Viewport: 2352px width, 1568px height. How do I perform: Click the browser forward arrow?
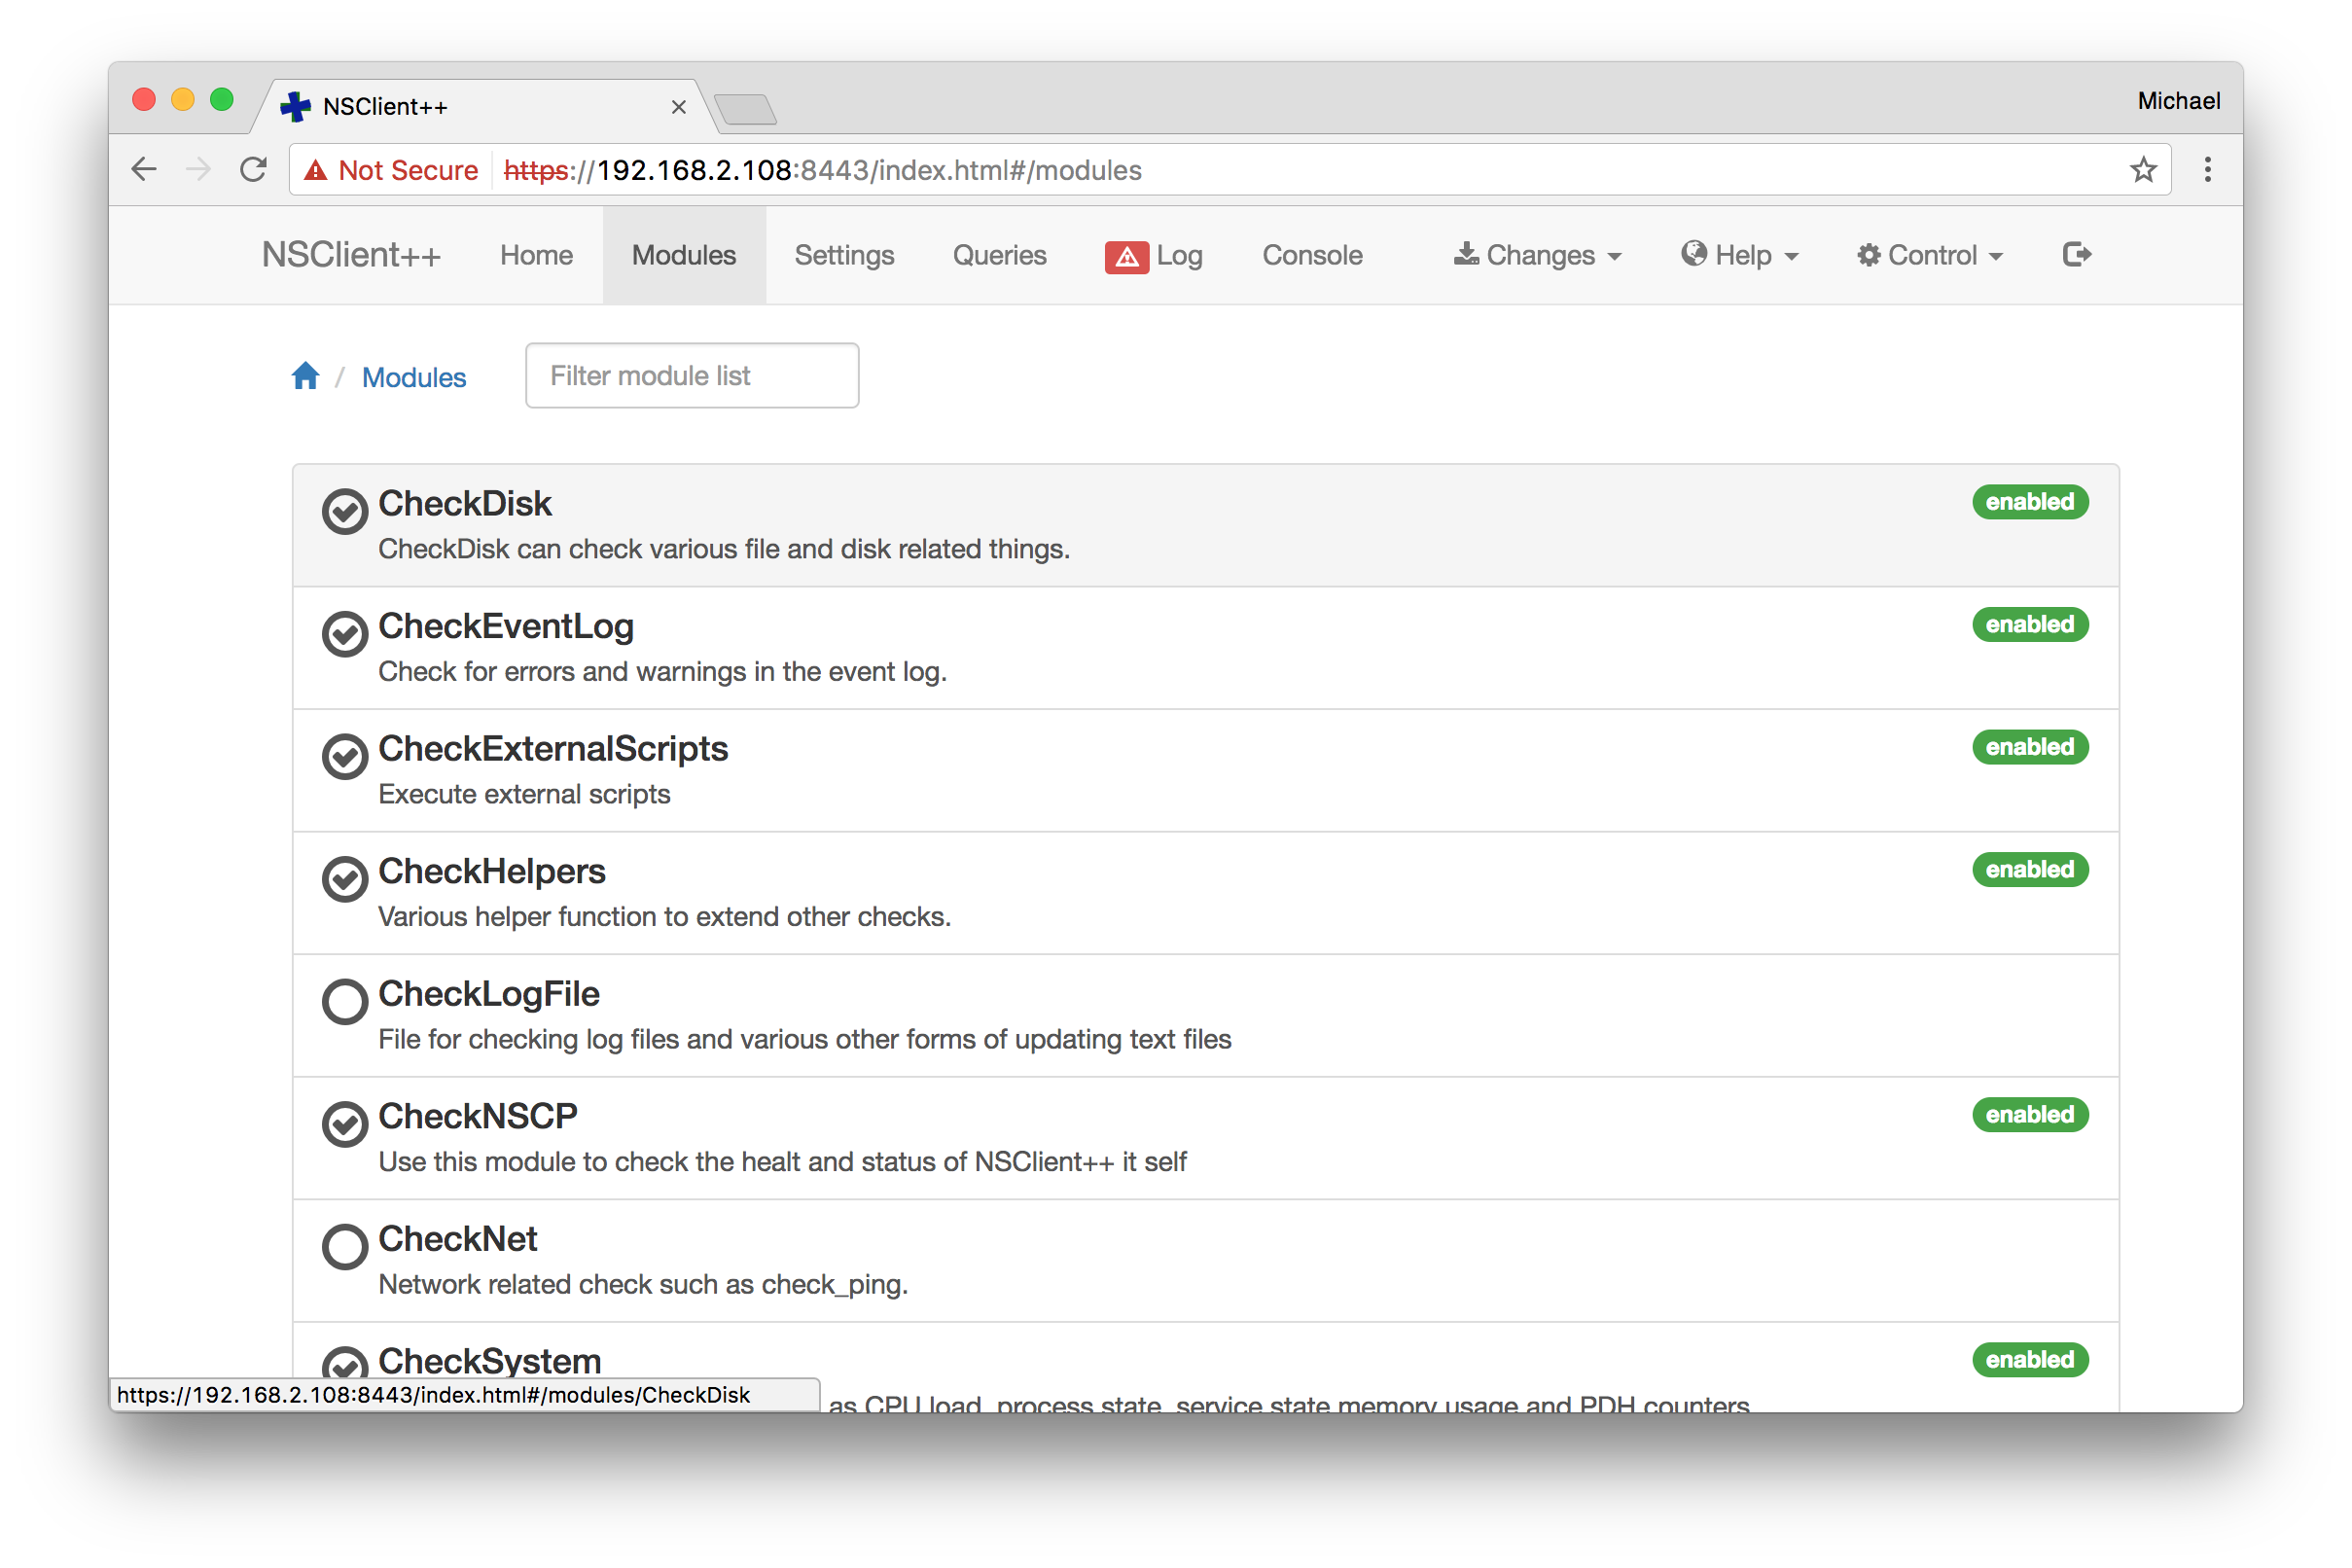[x=199, y=170]
